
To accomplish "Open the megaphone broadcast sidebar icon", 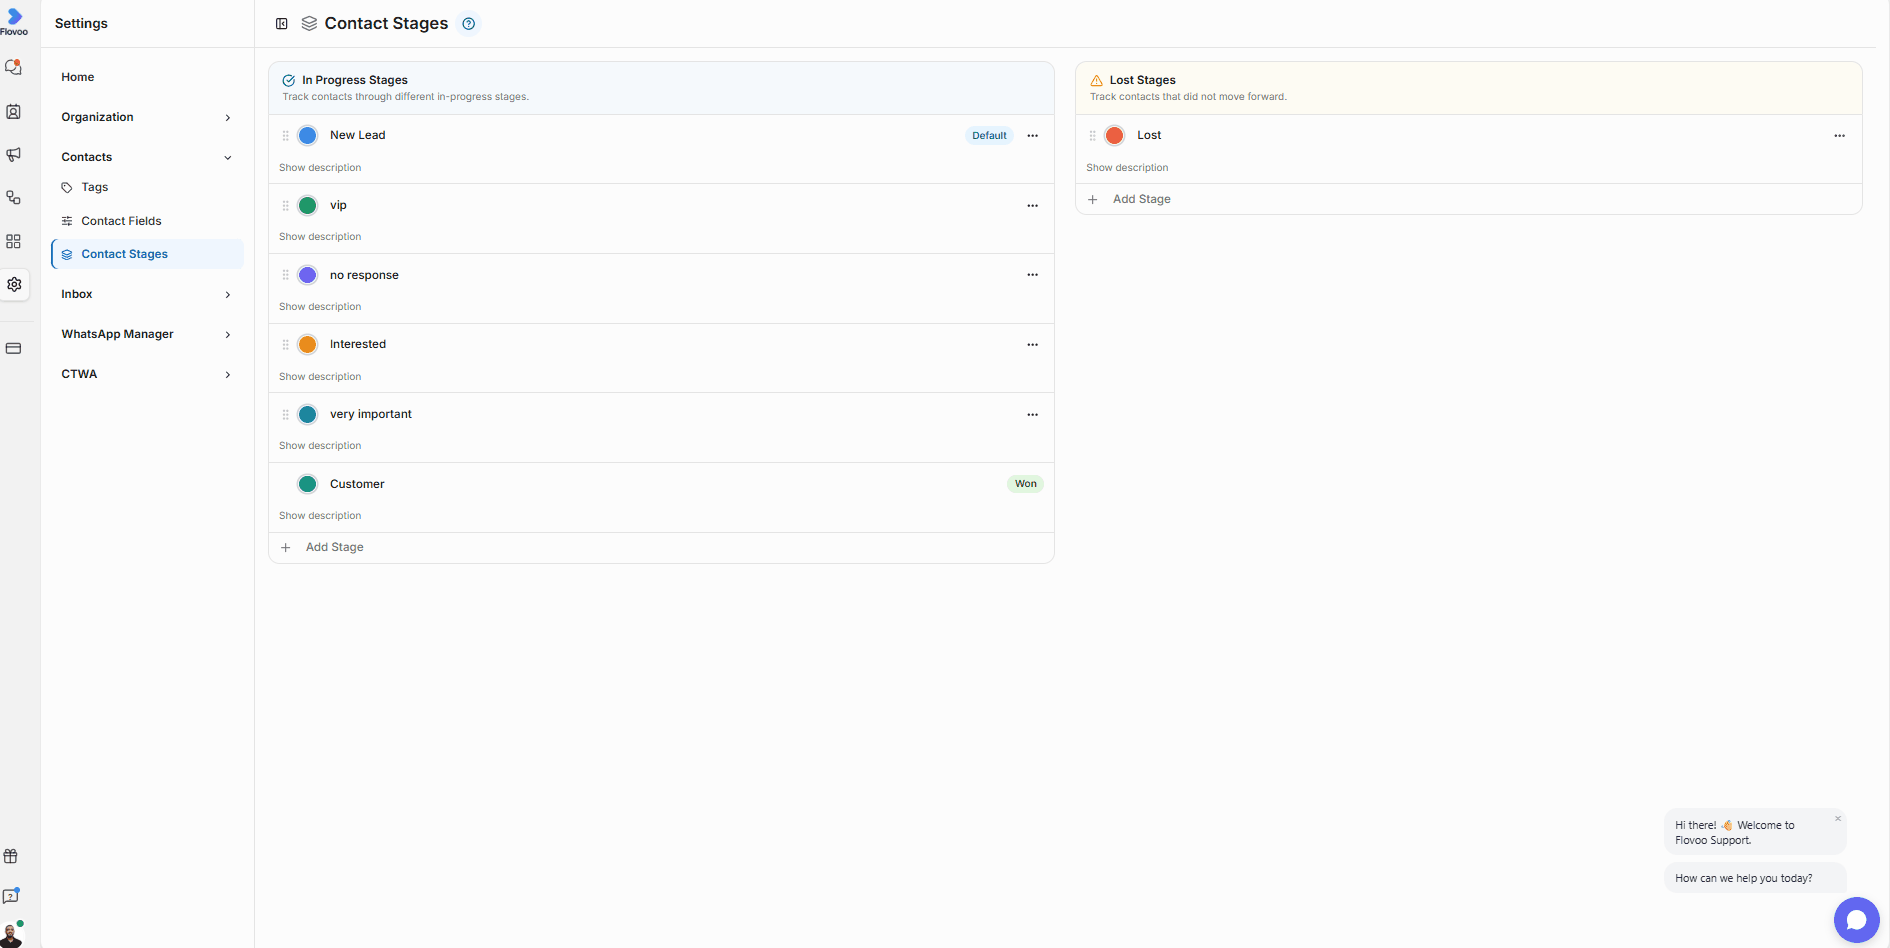I will pyautogui.click(x=13, y=155).
